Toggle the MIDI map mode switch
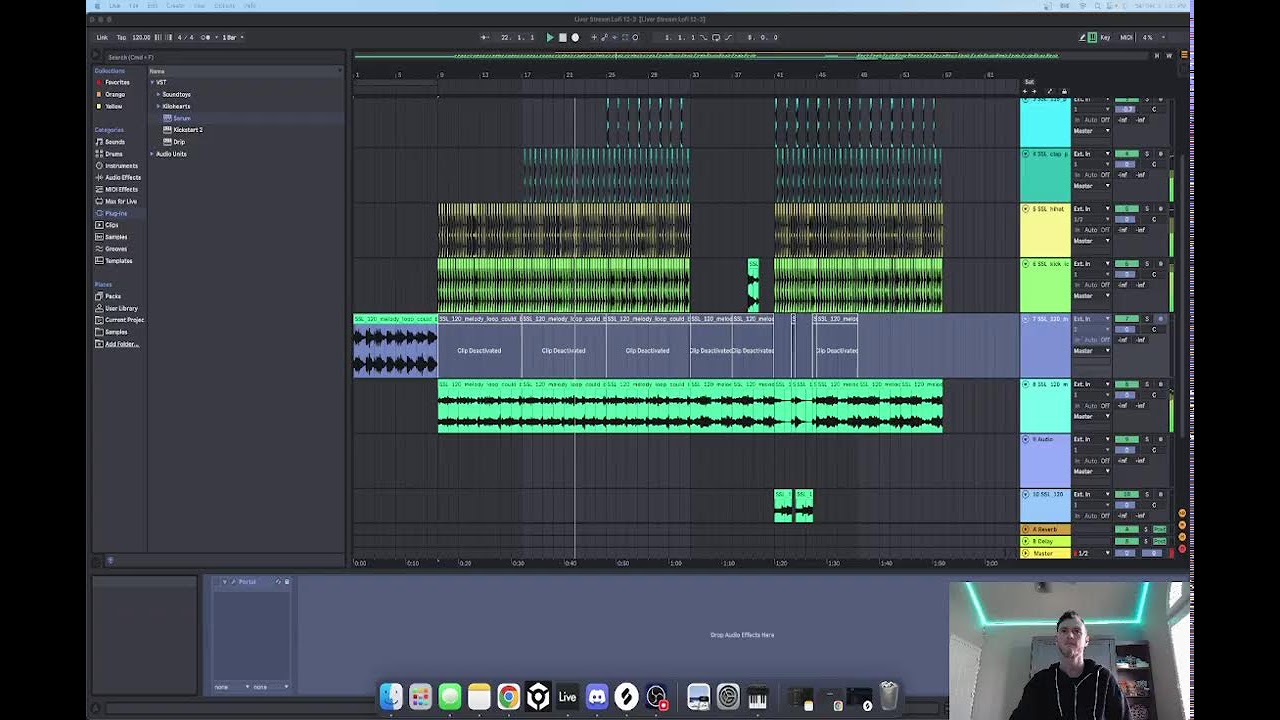 click(1126, 37)
